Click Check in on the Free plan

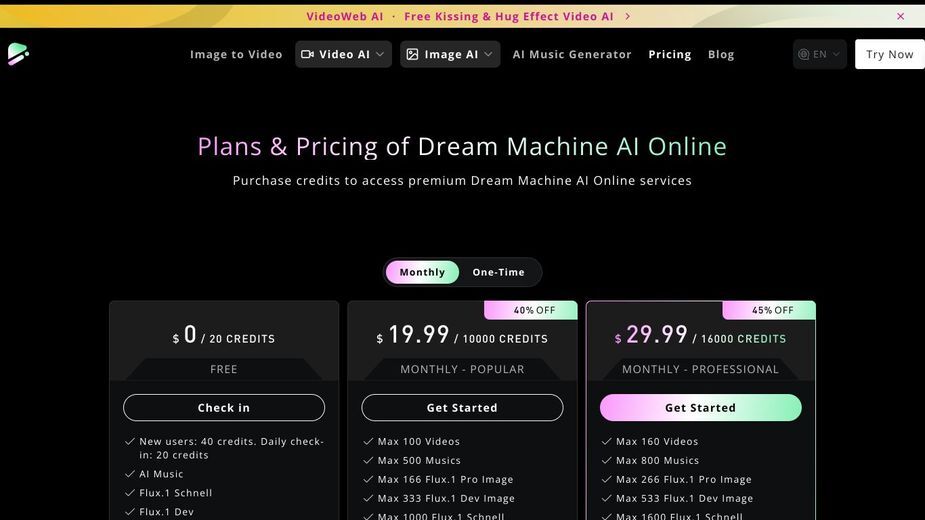point(224,408)
